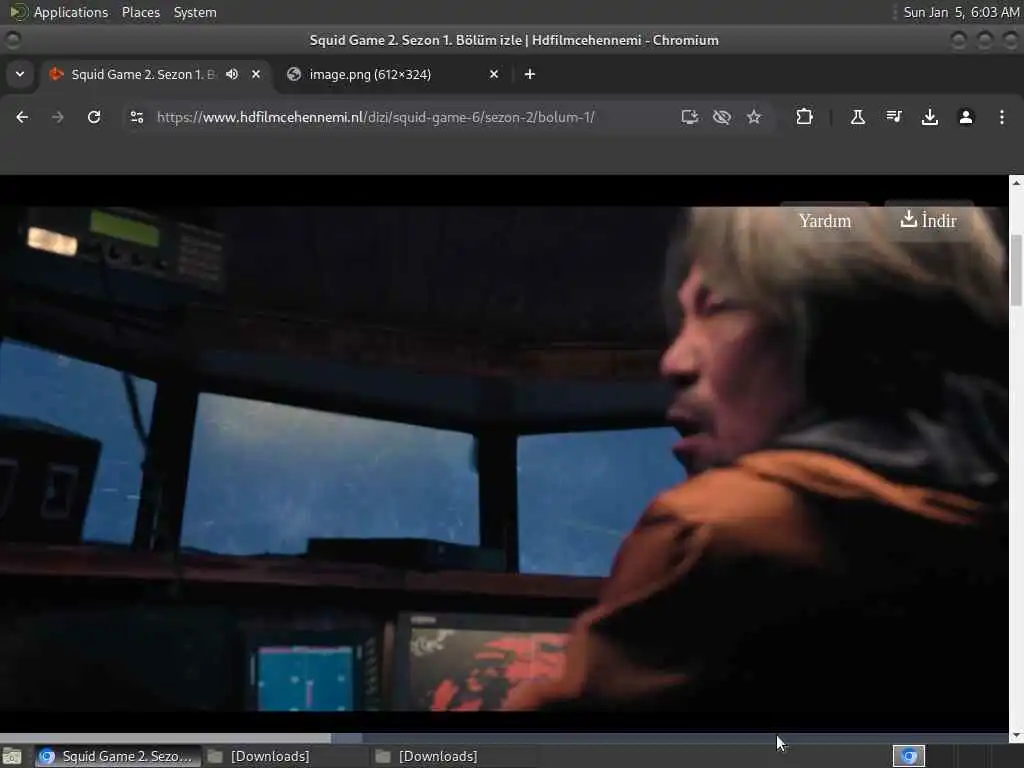Open the profile avatar icon
Viewport: 1024px width, 768px height.
(x=966, y=117)
